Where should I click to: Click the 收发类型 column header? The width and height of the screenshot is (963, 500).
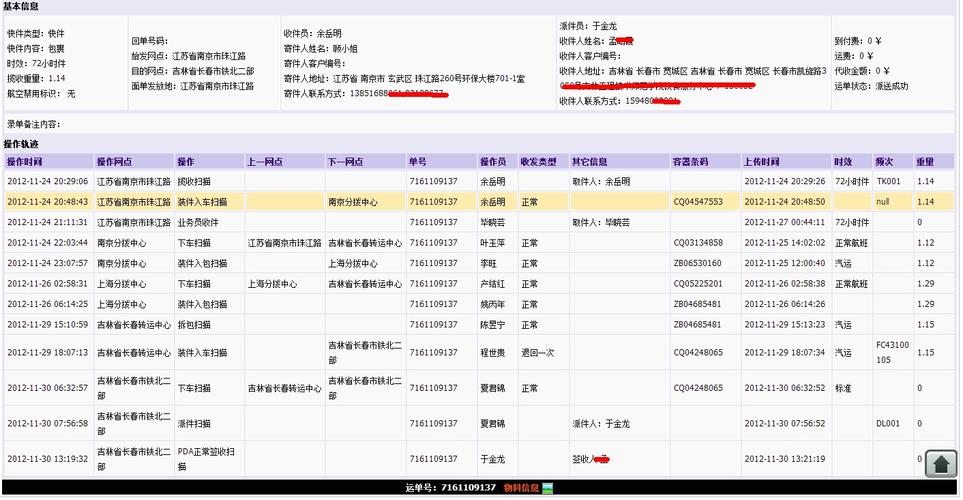point(538,162)
